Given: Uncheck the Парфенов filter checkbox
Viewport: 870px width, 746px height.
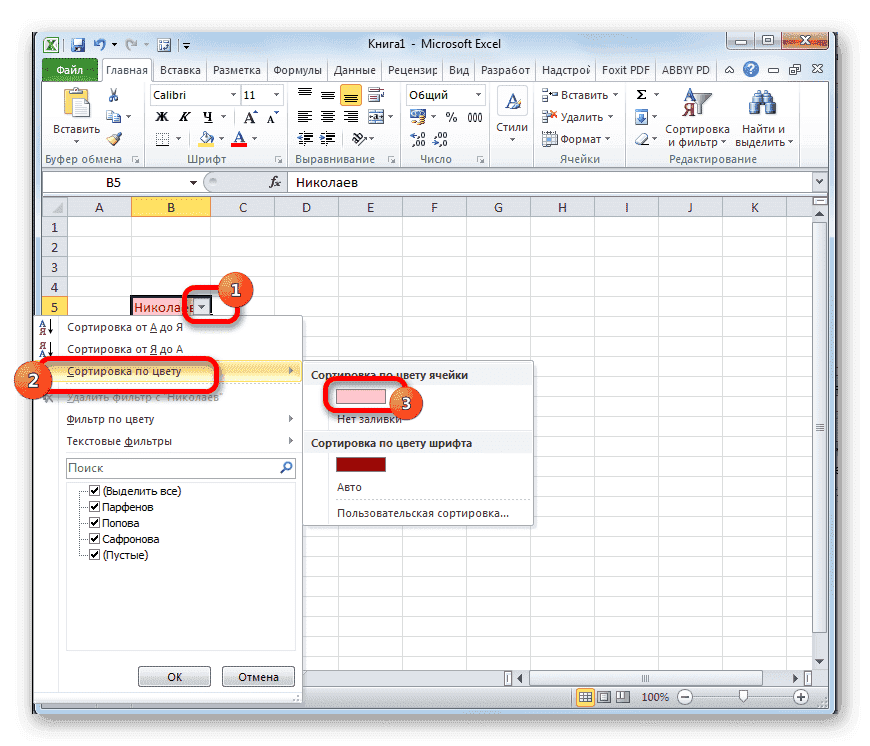Looking at the screenshot, I should point(95,506).
